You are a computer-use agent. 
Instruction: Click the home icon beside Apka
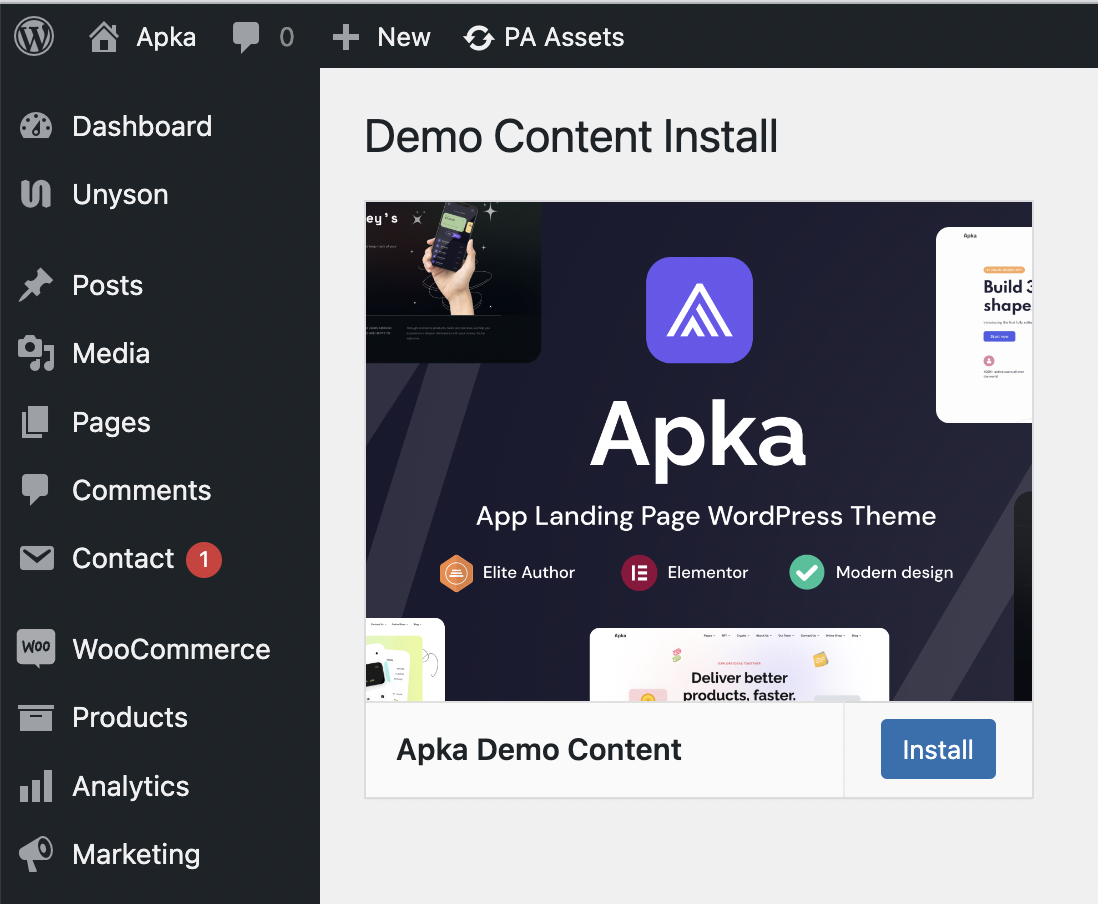pos(103,37)
